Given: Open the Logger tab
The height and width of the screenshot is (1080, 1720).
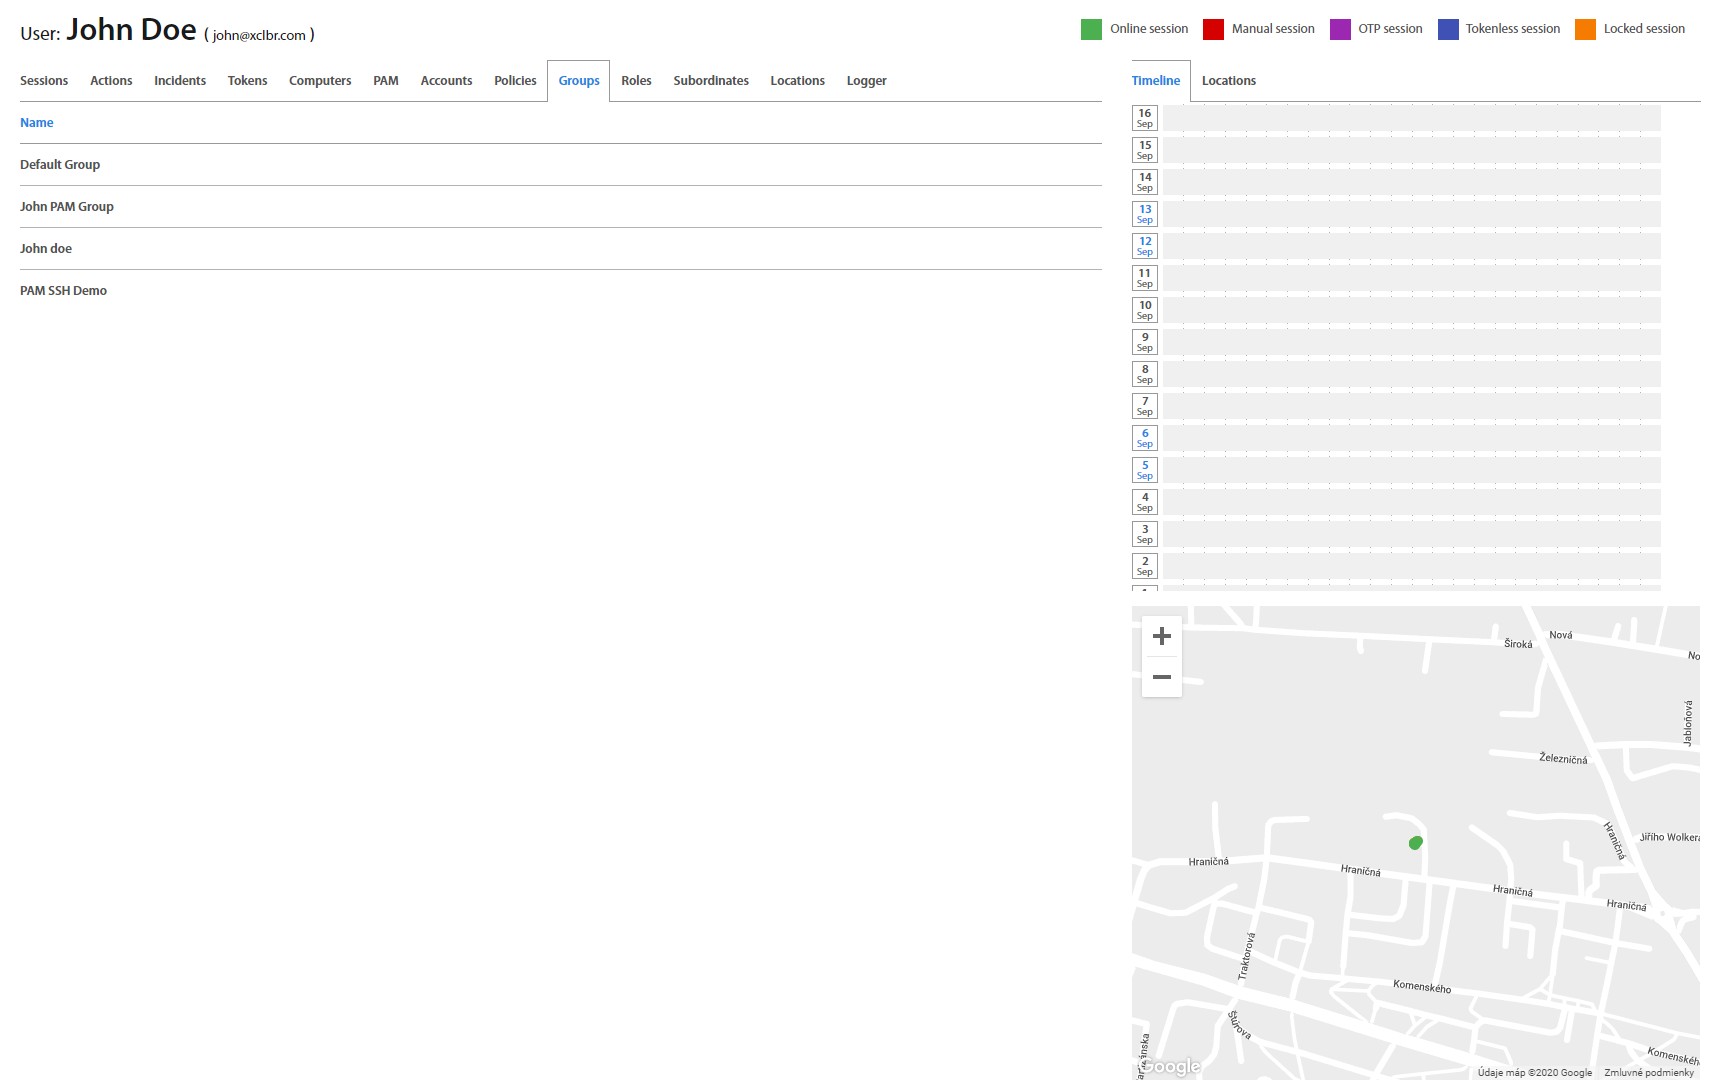Looking at the screenshot, I should [x=866, y=81].
